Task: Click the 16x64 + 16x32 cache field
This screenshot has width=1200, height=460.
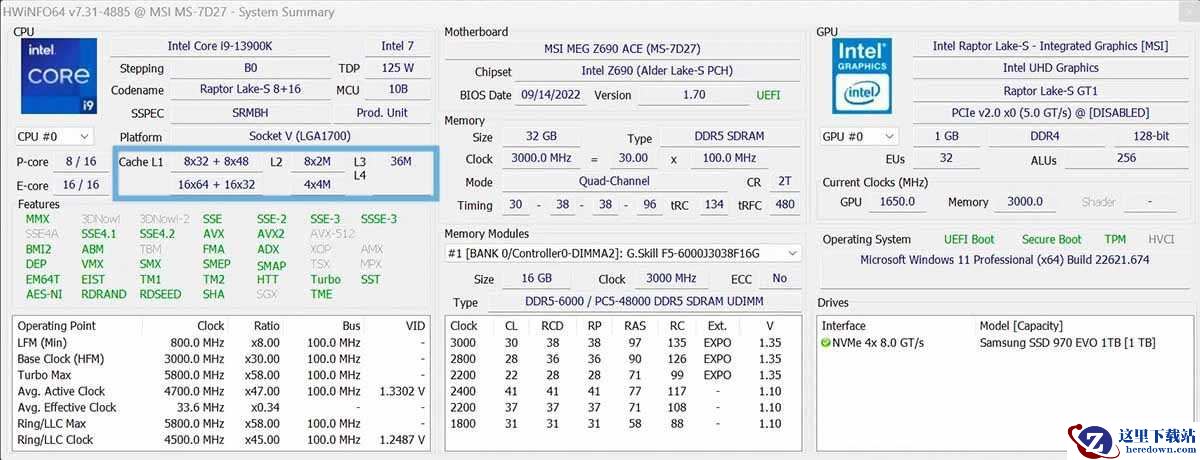Action: coord(216,185)
